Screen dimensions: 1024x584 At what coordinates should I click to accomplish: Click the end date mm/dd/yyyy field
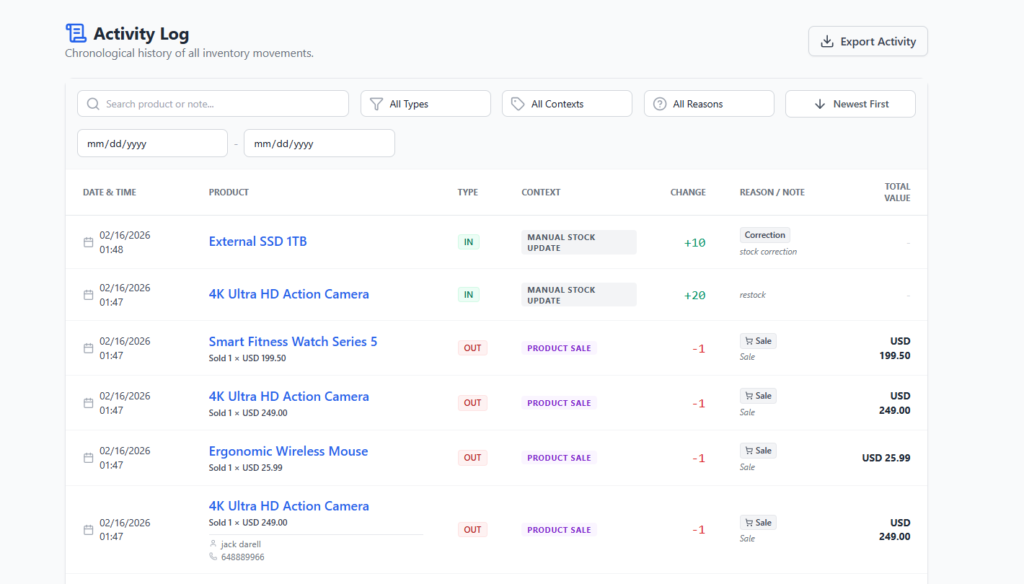coord(319,144)
